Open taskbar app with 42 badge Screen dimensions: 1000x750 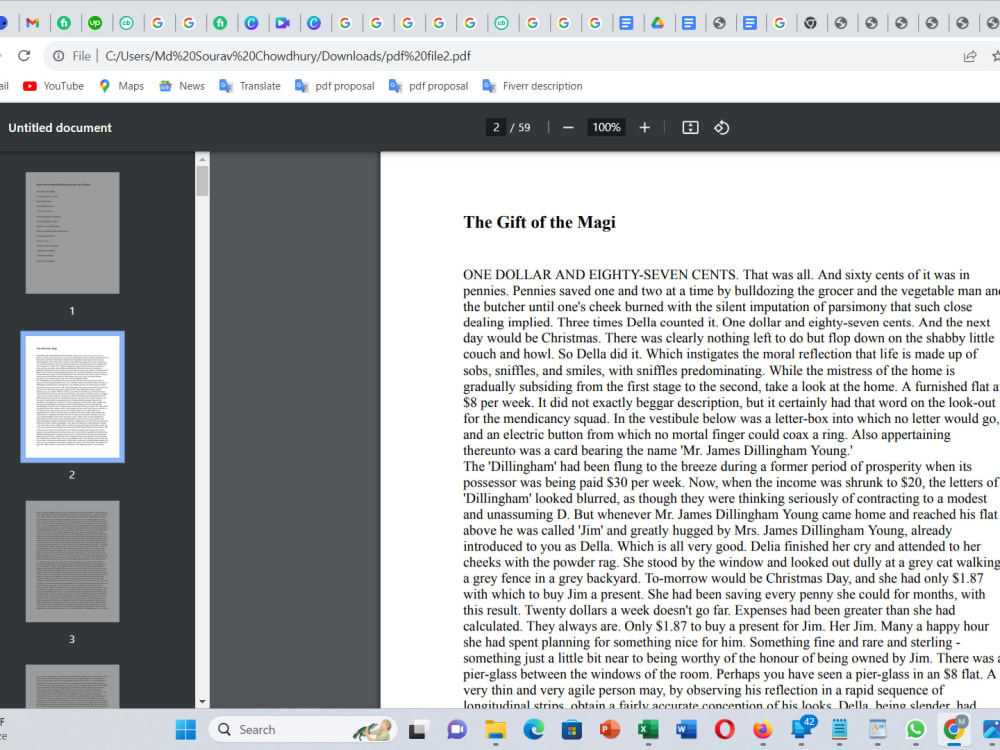[x=802, y=728]
